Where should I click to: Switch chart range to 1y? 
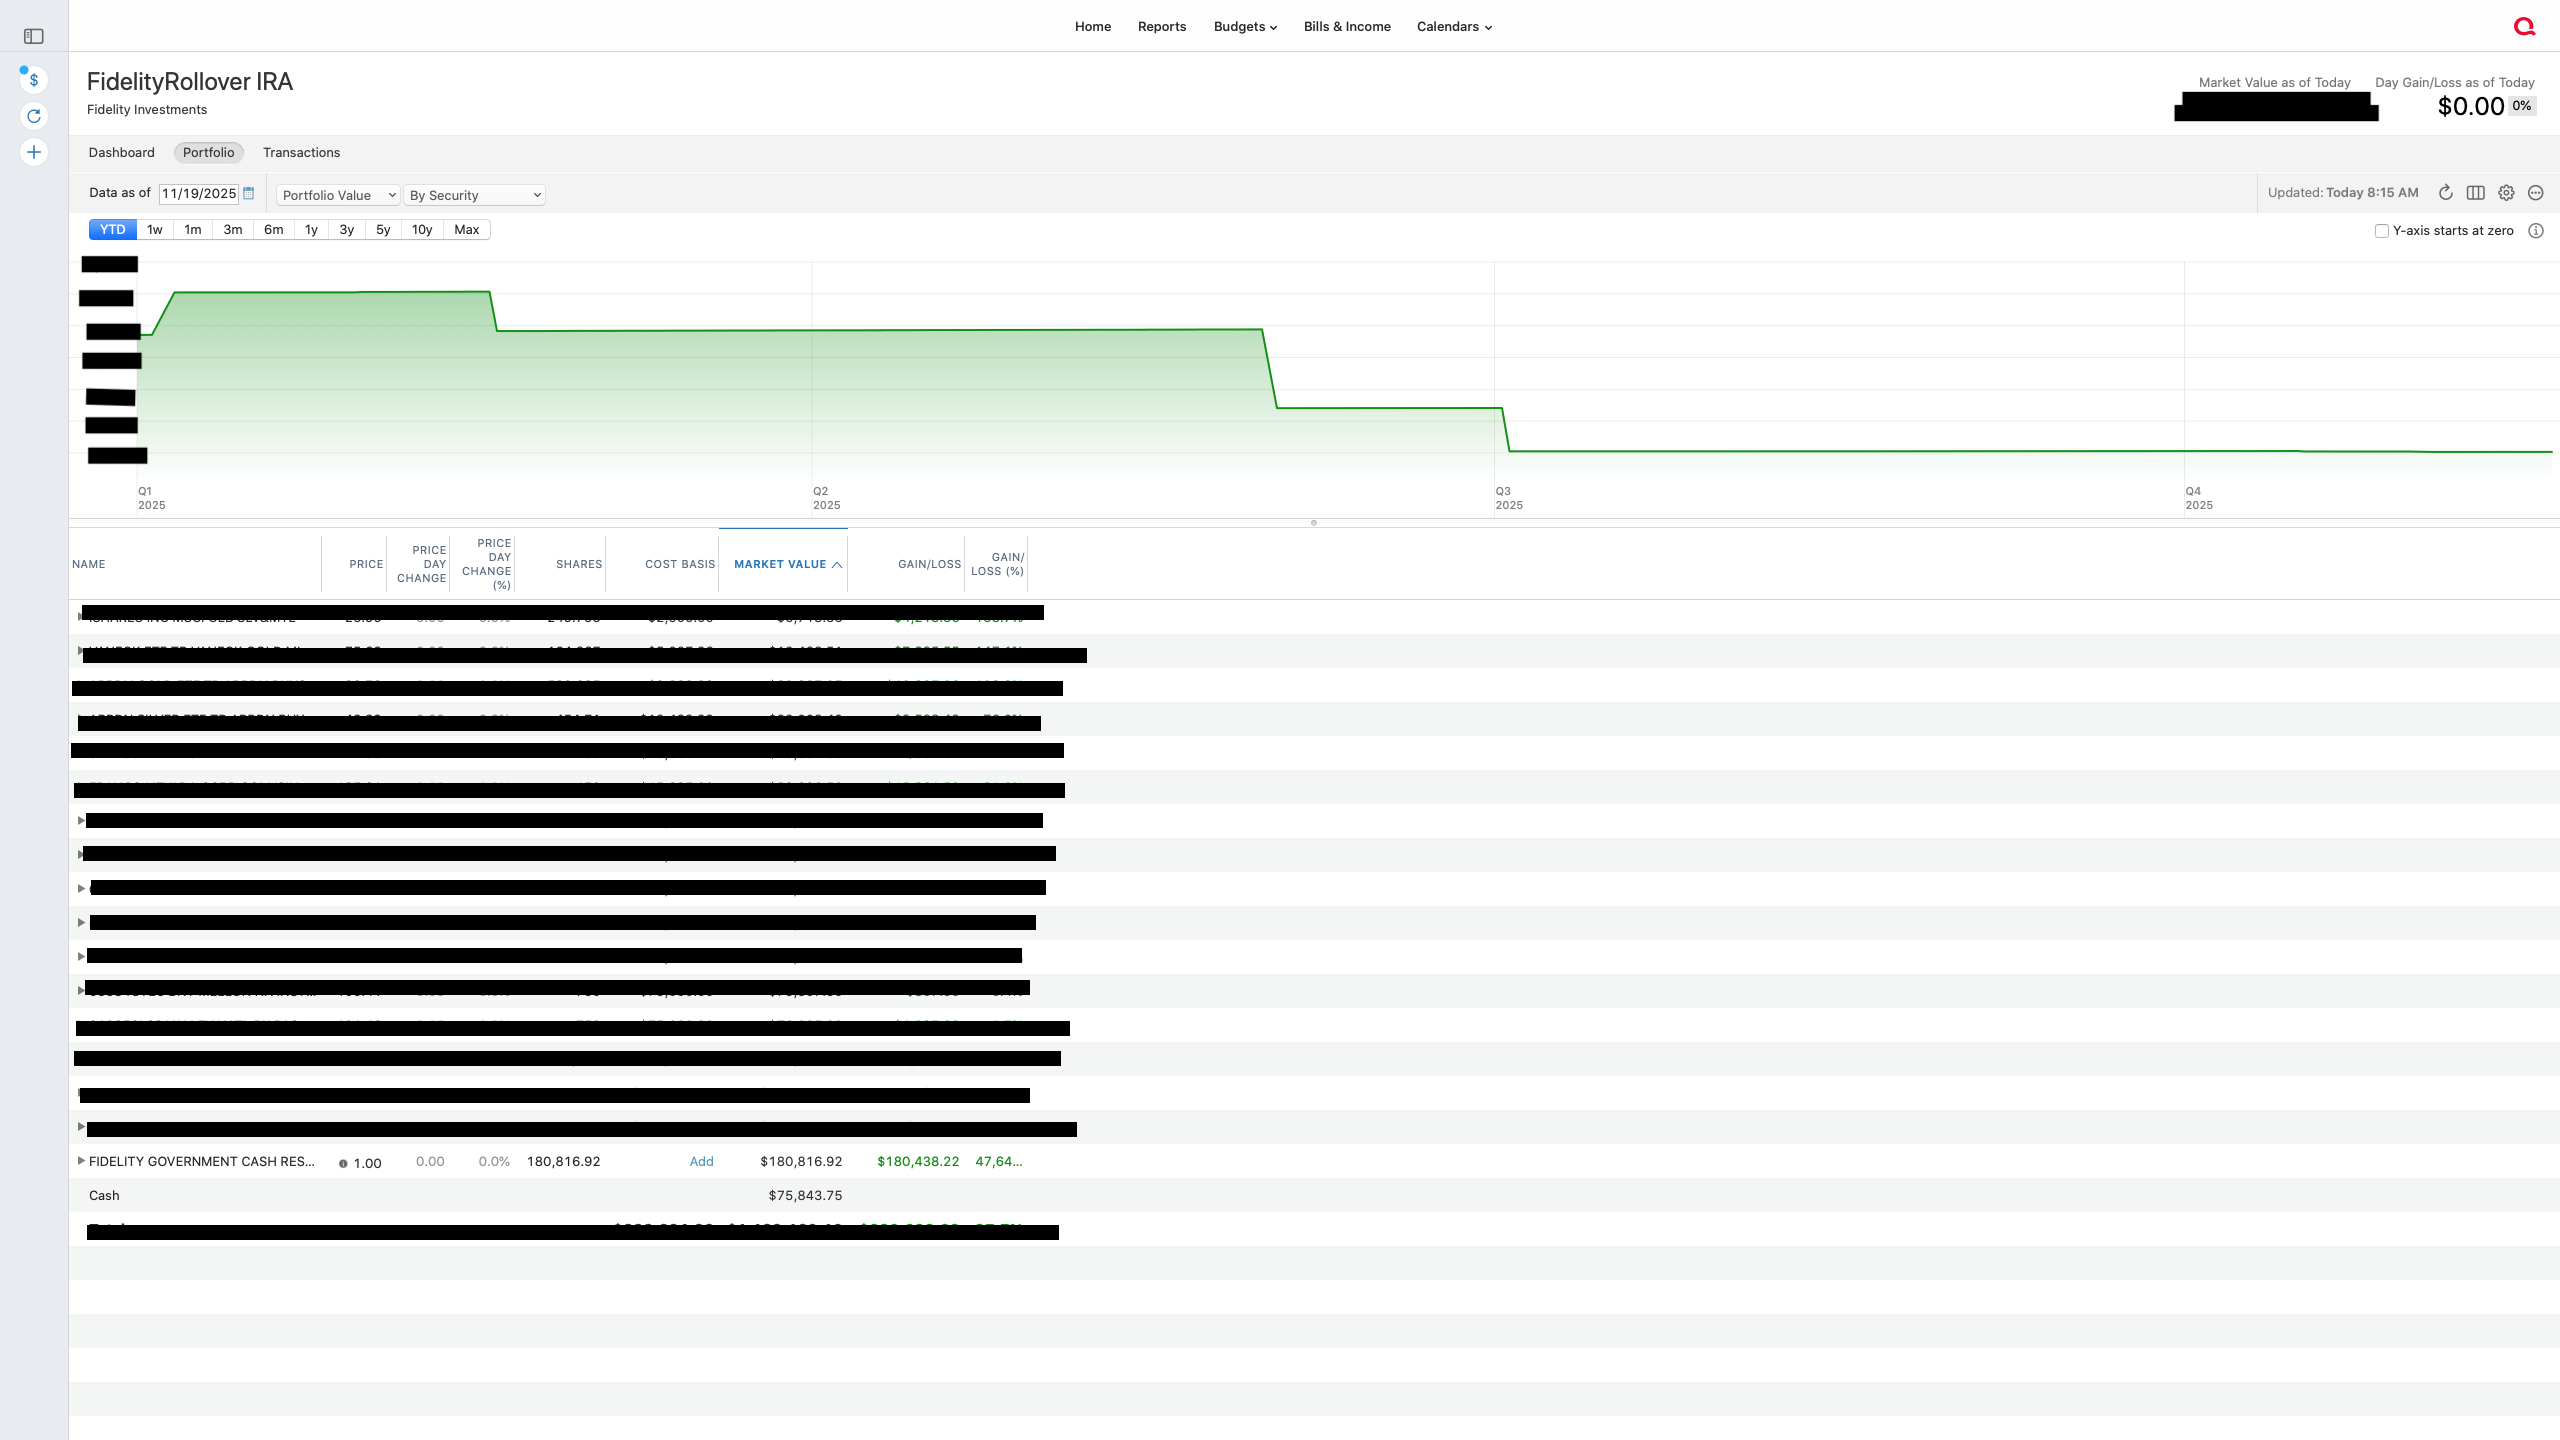(311, 230)
